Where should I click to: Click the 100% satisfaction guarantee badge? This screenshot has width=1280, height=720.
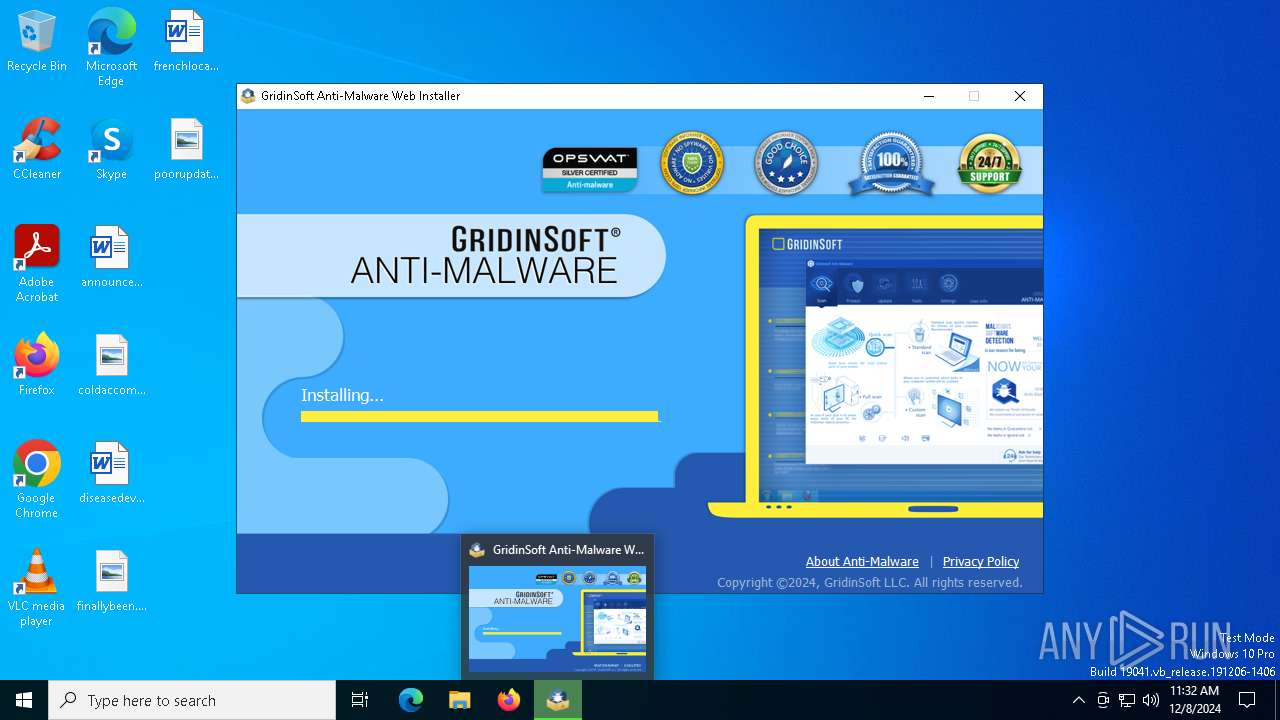pyautogui.click(x=891, y=164)
